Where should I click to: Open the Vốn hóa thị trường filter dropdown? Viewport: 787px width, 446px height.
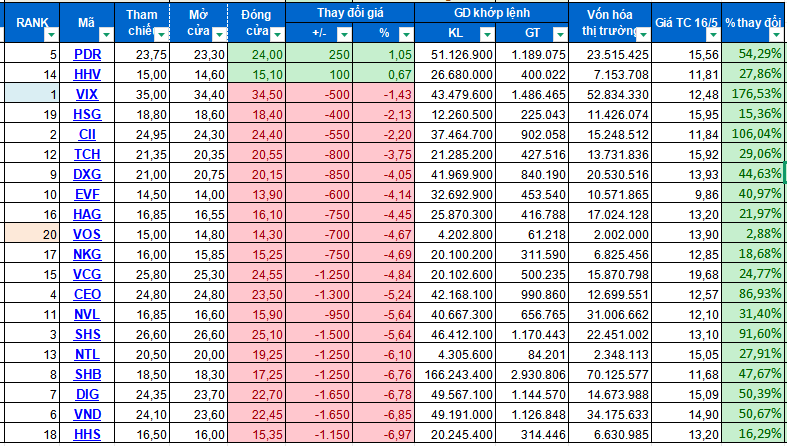click(643, 35)
